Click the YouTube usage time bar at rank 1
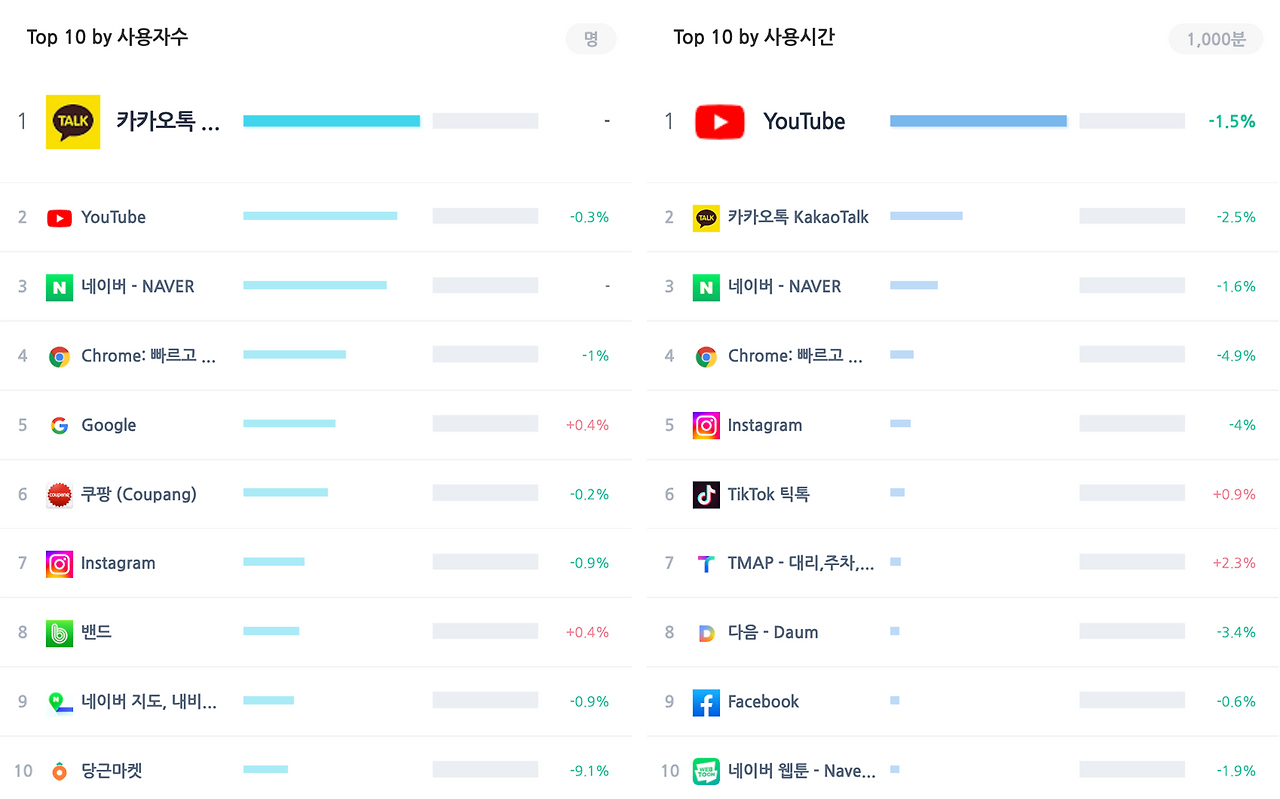This screenshot has height=799, width=1280. pyautogui.click(x=978, y=121)
